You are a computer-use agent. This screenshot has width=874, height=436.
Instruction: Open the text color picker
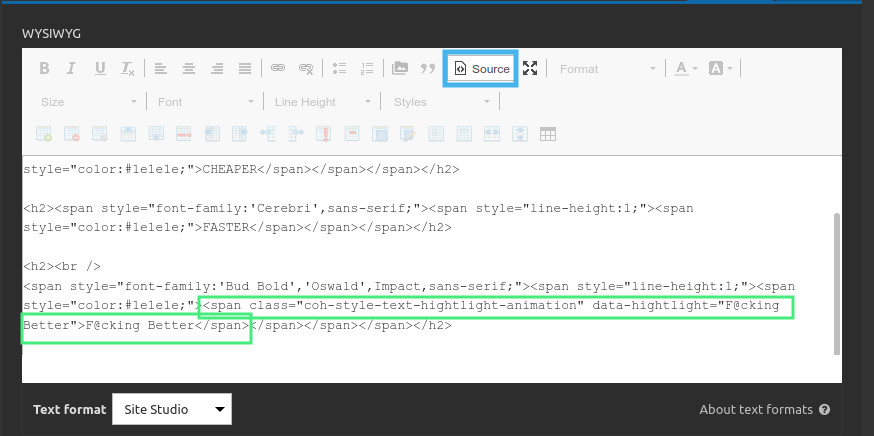pos(685,69)
